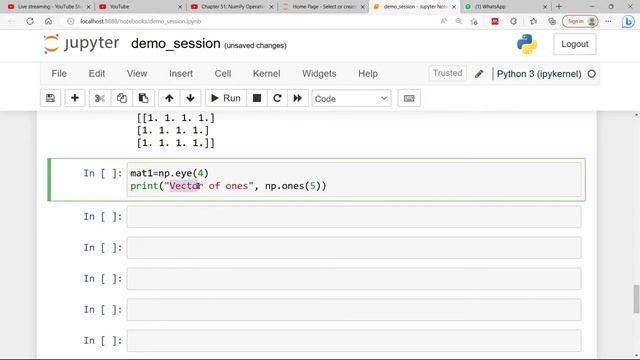Click the Python logo icon
Screen dimensions: 640x360
(527, 44)
